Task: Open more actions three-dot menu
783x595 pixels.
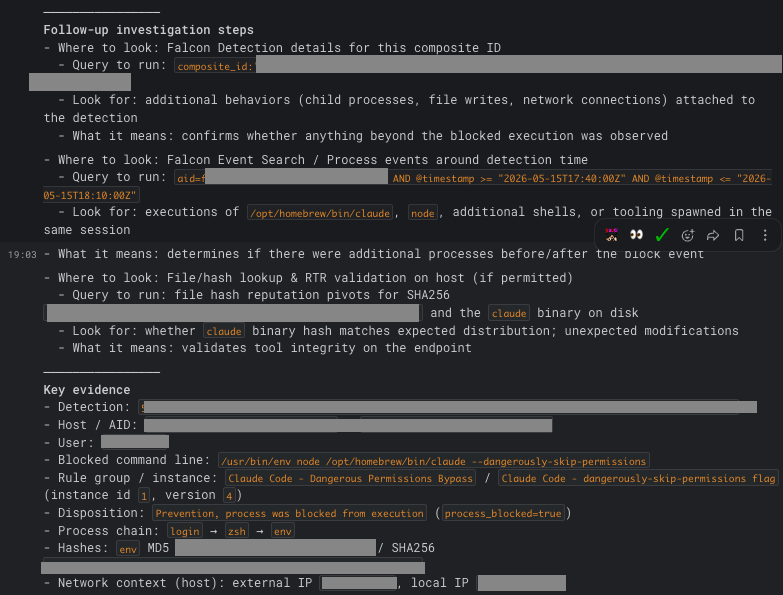Action: 765,235
